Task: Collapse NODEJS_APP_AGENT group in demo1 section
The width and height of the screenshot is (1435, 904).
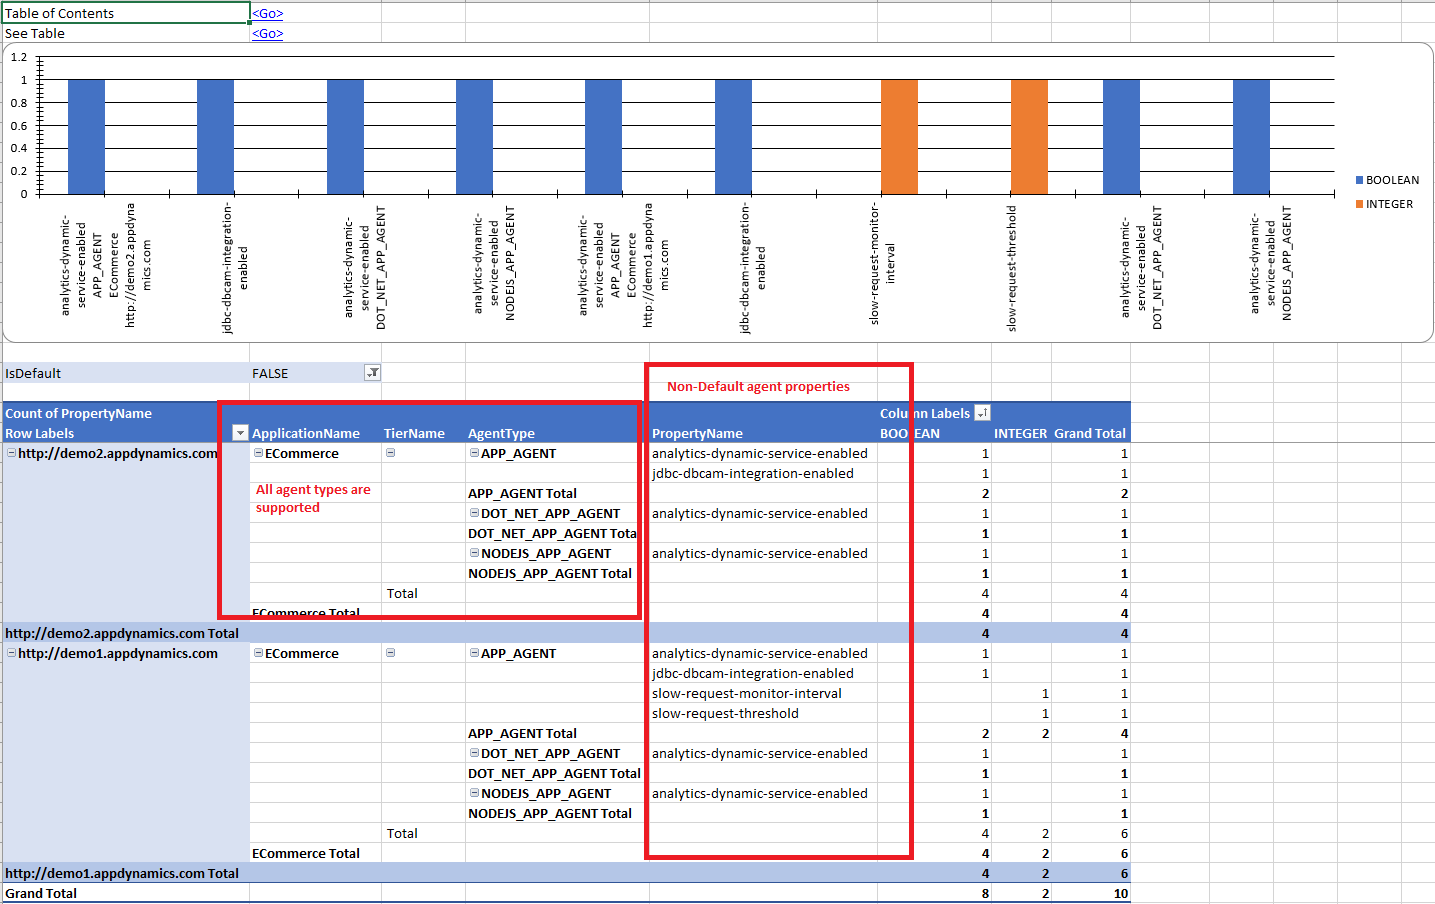Action: tap(474, 793)
